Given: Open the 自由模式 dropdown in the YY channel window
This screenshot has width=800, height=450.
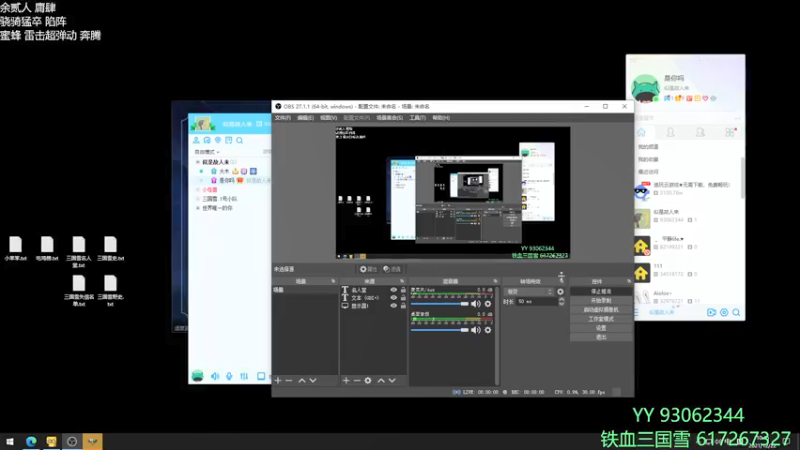Looking at the screenshot, I should click(207, 152).
